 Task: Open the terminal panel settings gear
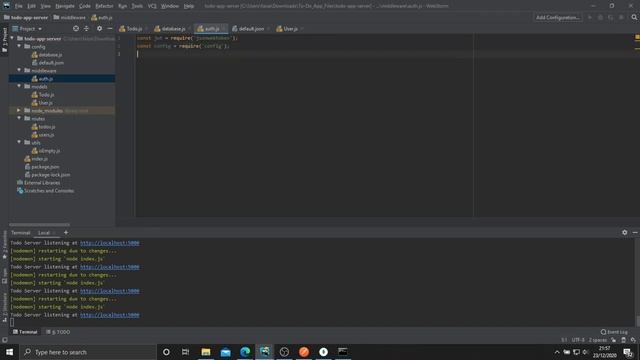(624, 232)
